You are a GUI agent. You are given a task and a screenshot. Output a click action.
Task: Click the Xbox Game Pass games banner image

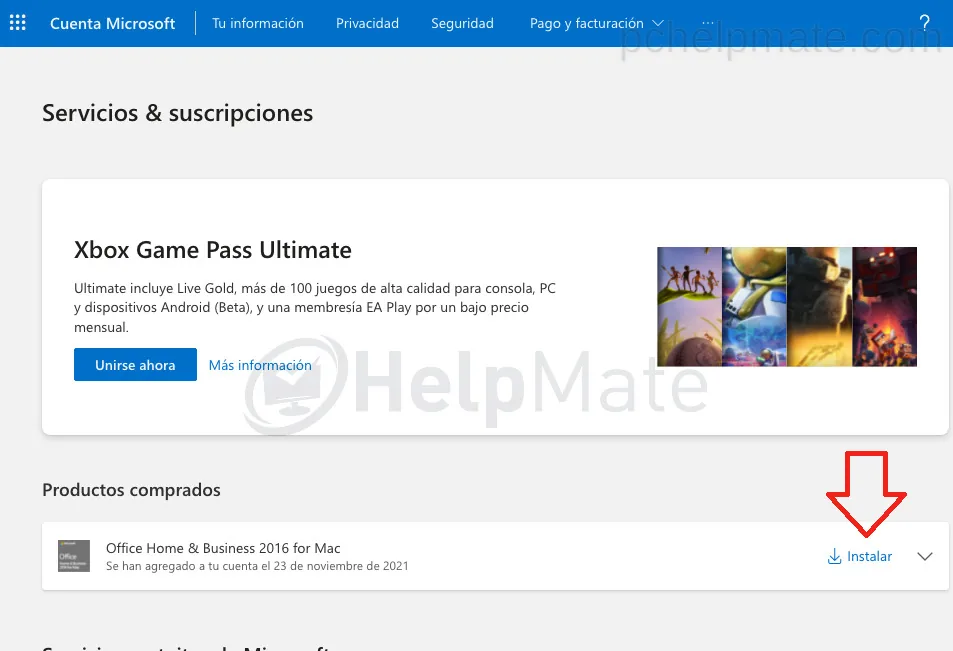point(786,306)
